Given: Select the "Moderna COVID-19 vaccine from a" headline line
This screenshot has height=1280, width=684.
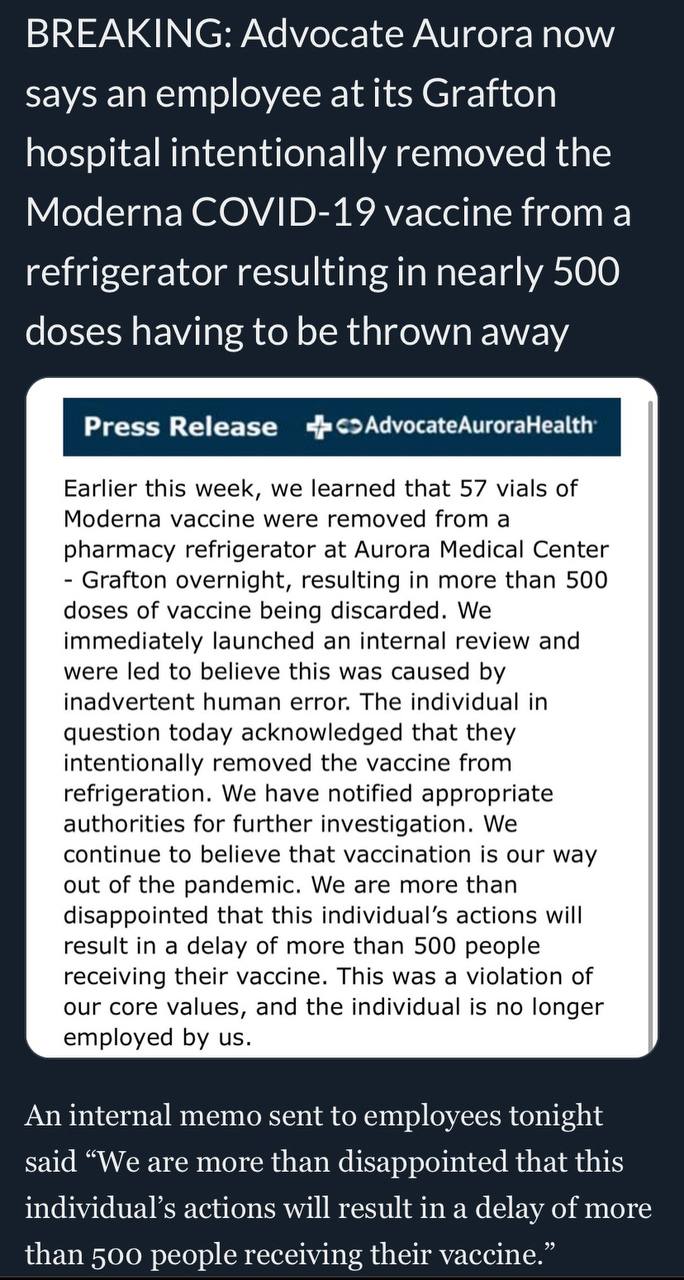Looking at the screenshot, I should click(x=328, y=213).
